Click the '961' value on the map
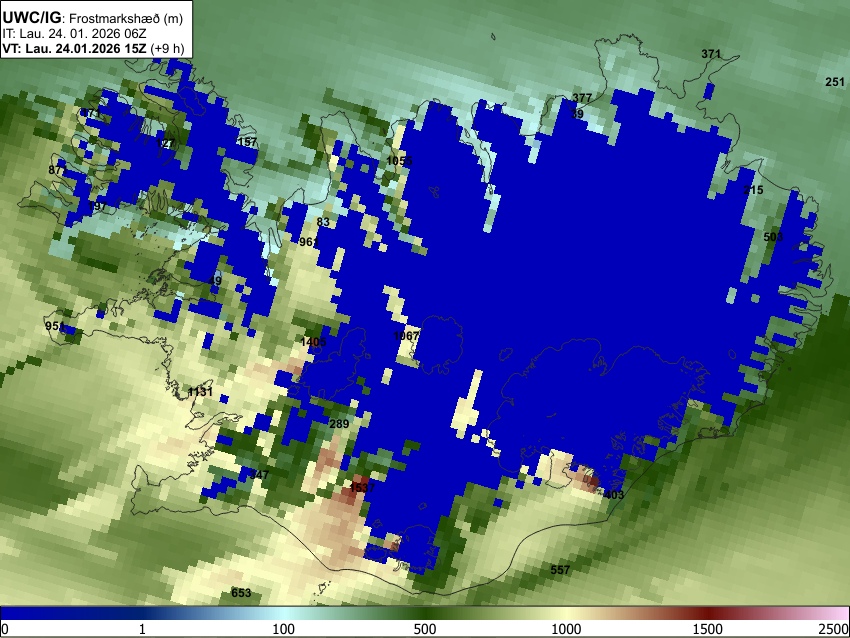The height and width of the screenshot is (638, 850). tap(308, 242)
